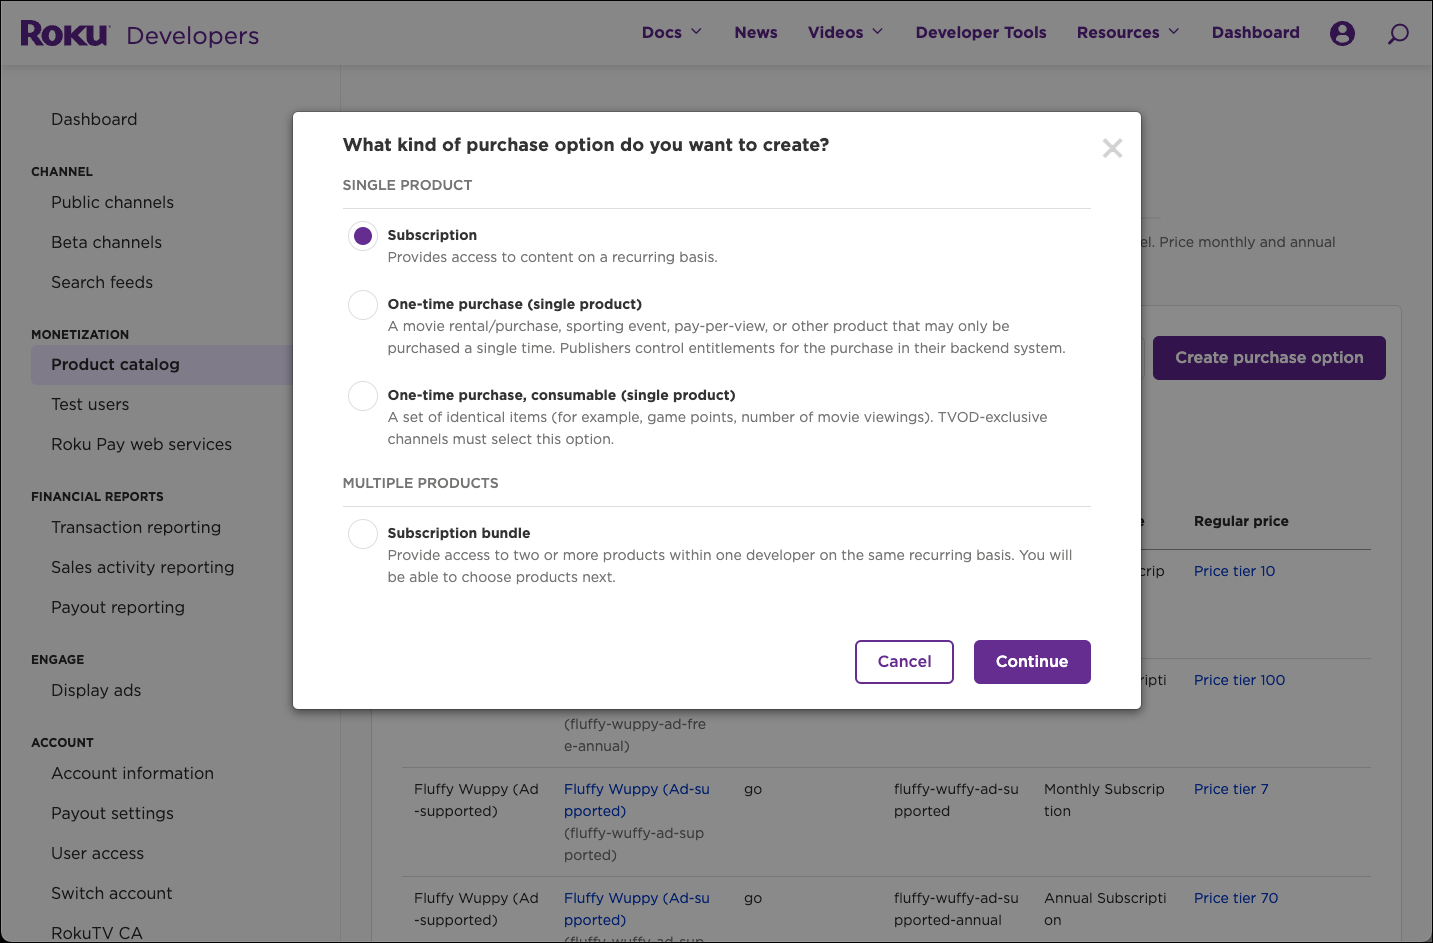
Task: Choose One-time purchase (single product) option
Action: (363, 305)
